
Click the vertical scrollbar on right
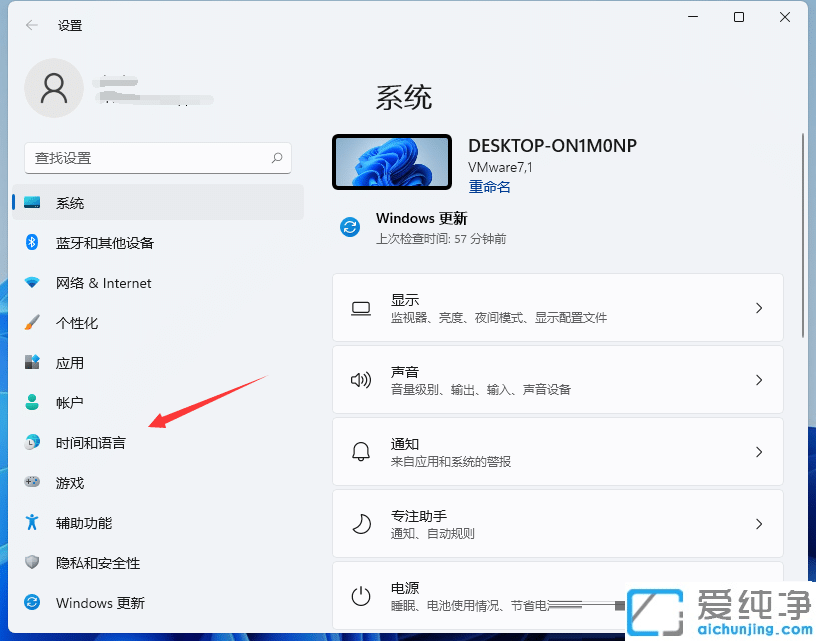[803, 235]
